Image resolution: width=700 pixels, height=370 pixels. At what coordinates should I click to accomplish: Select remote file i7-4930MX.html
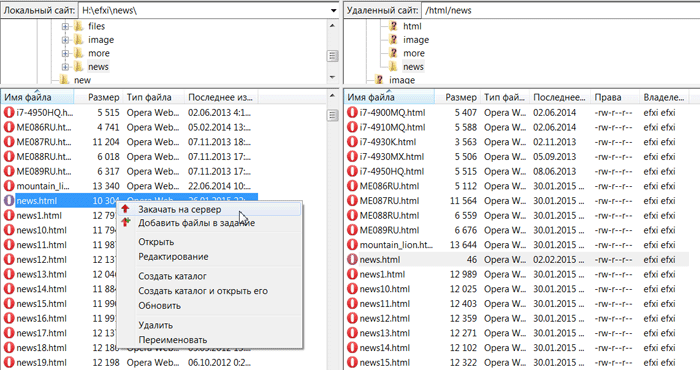coord(392,157)
